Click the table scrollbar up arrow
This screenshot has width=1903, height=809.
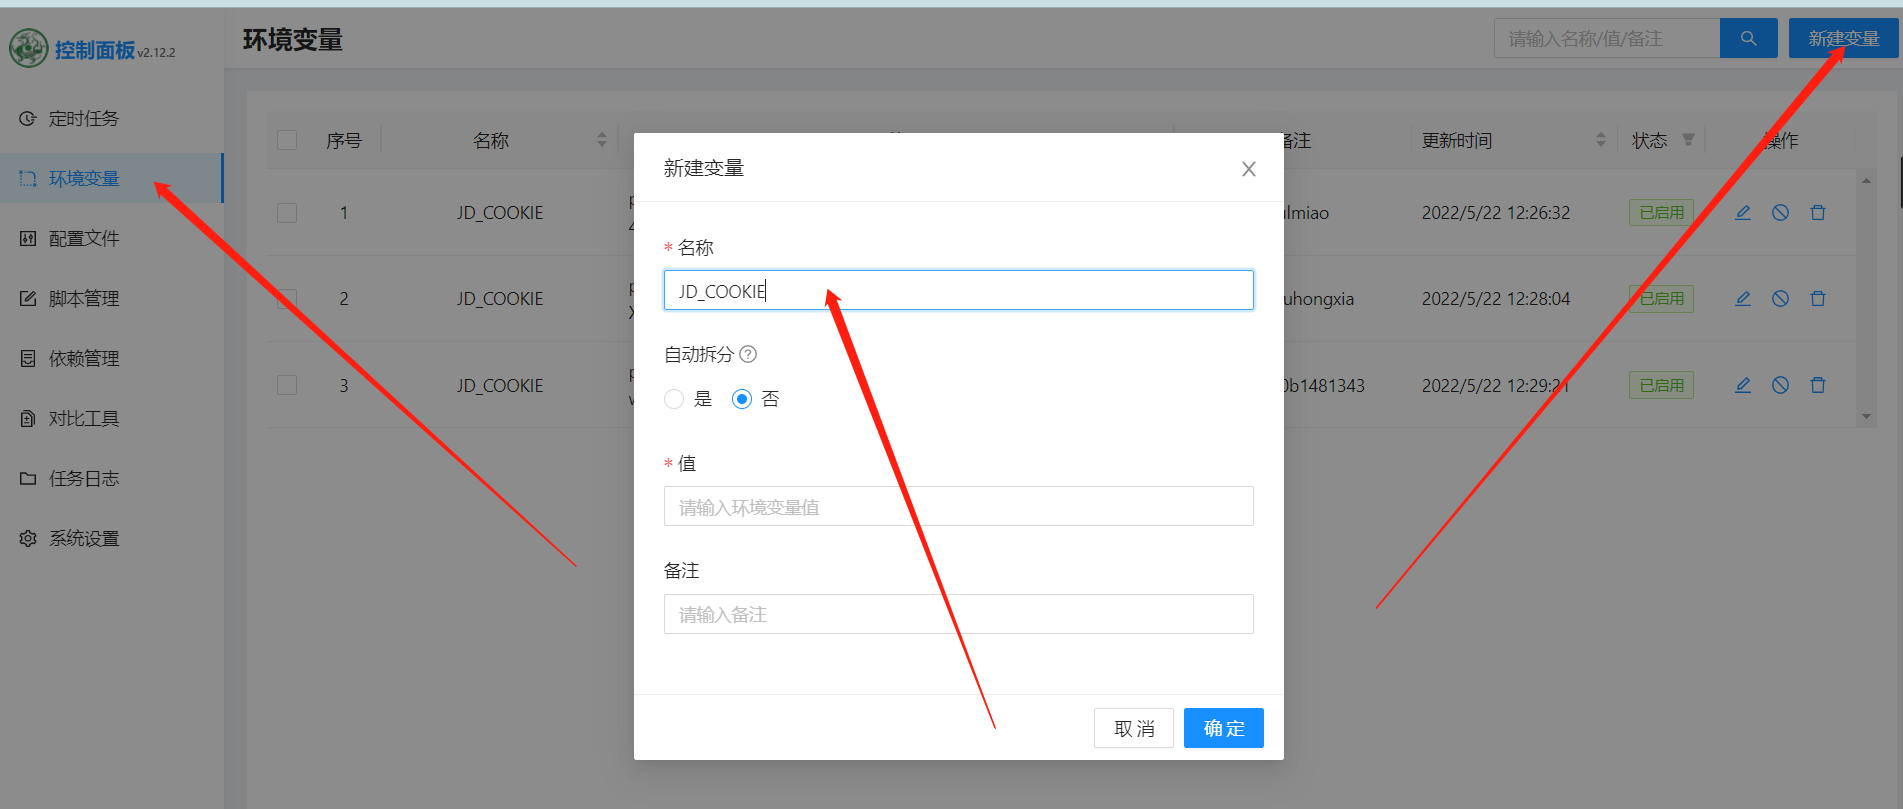(1866, 181)
